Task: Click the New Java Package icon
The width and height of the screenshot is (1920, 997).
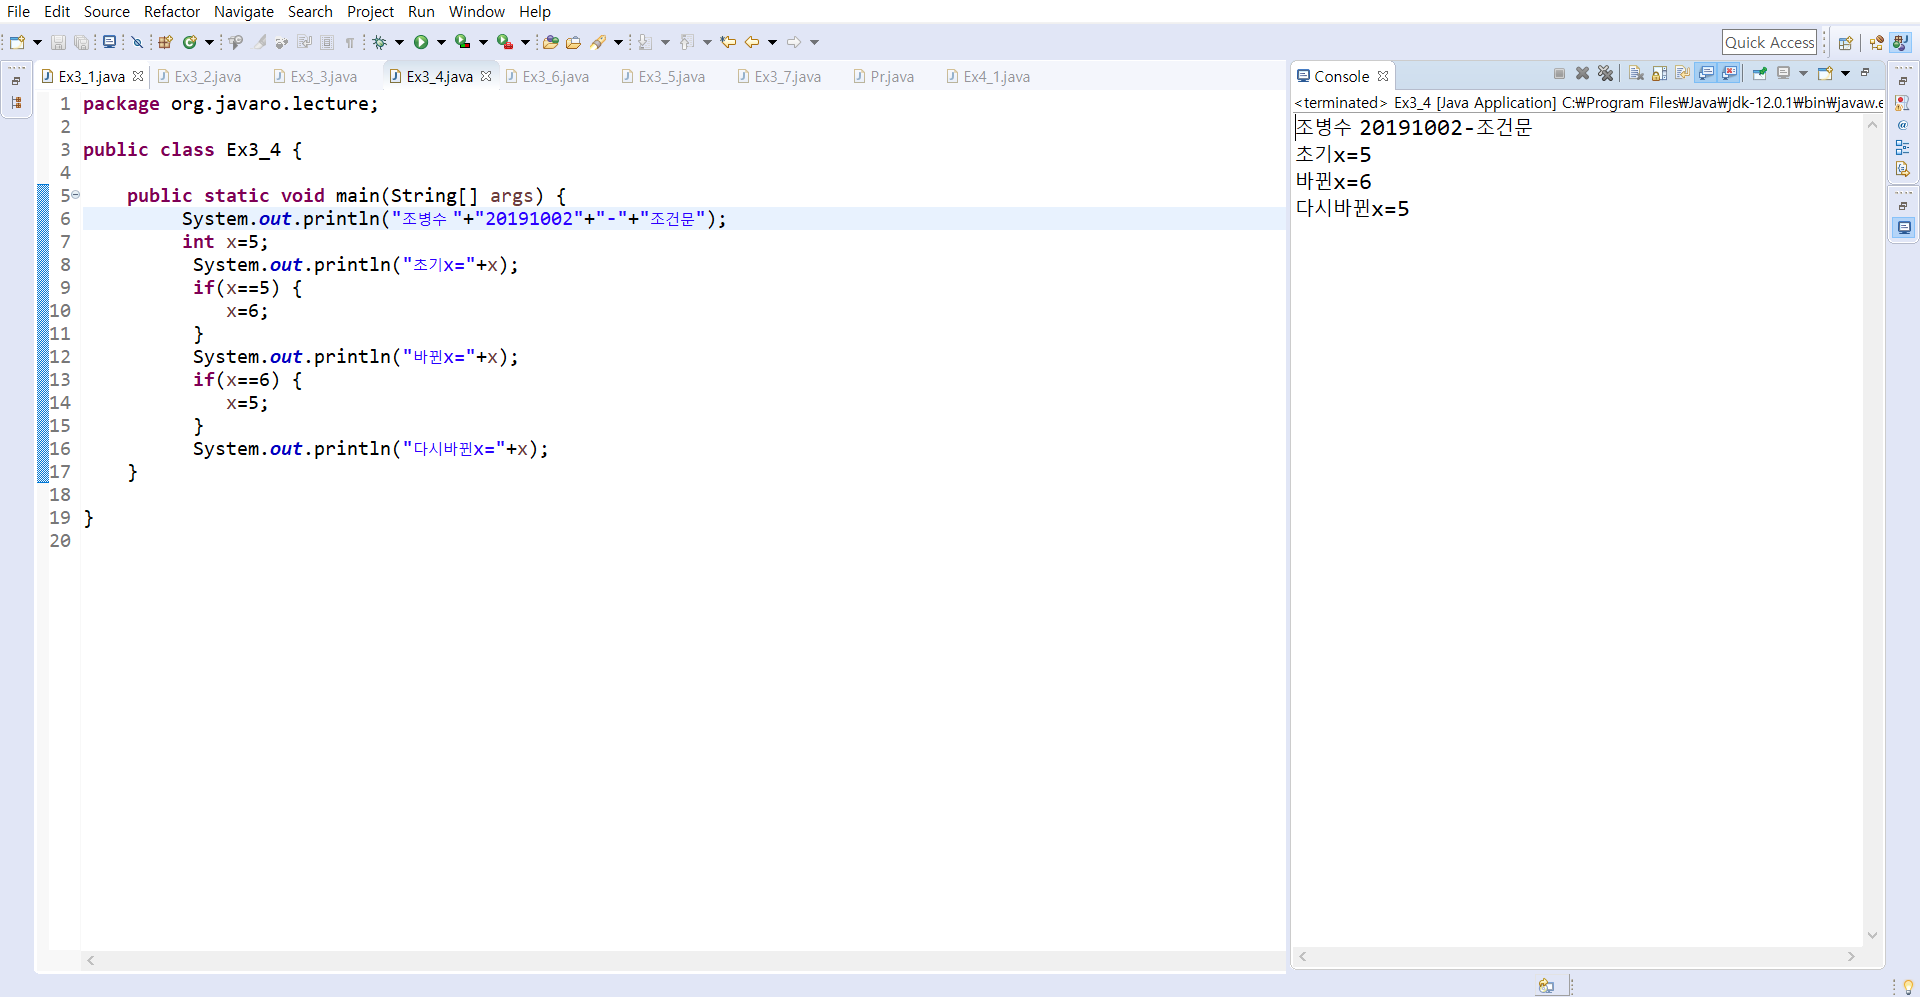Action: (x=165, y=42)
